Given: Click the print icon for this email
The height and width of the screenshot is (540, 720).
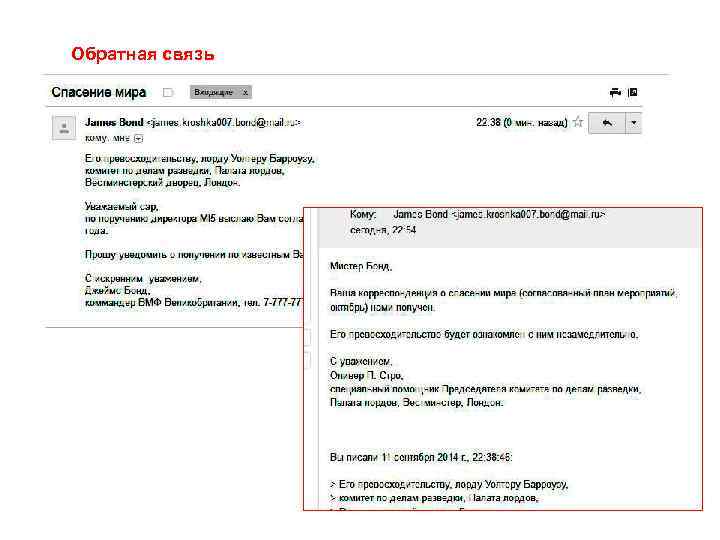Looking at the screenshot, I should (x=615, y=92).
